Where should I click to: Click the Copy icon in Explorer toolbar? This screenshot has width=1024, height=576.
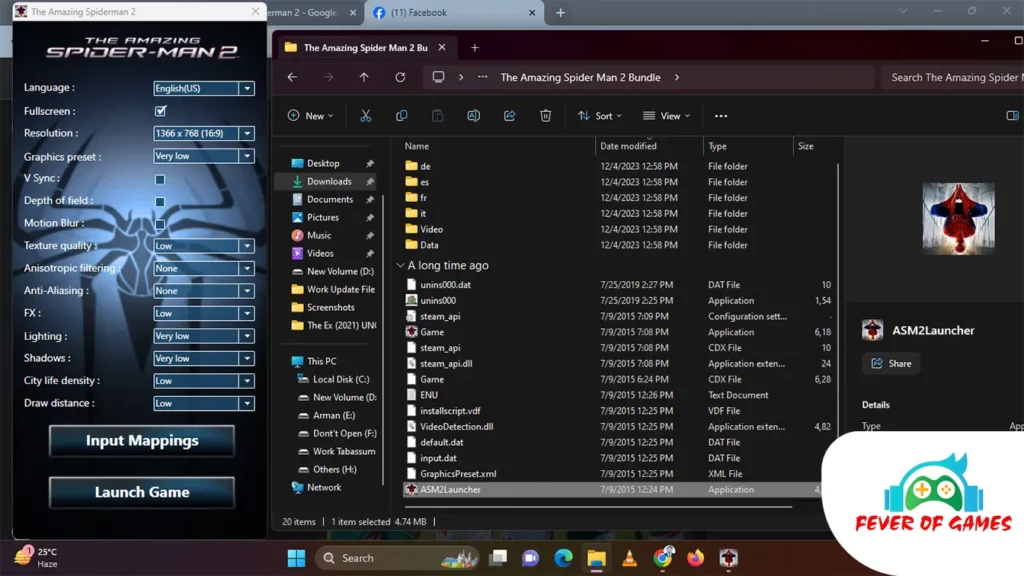pyautogui.click(x=402, y=116)
